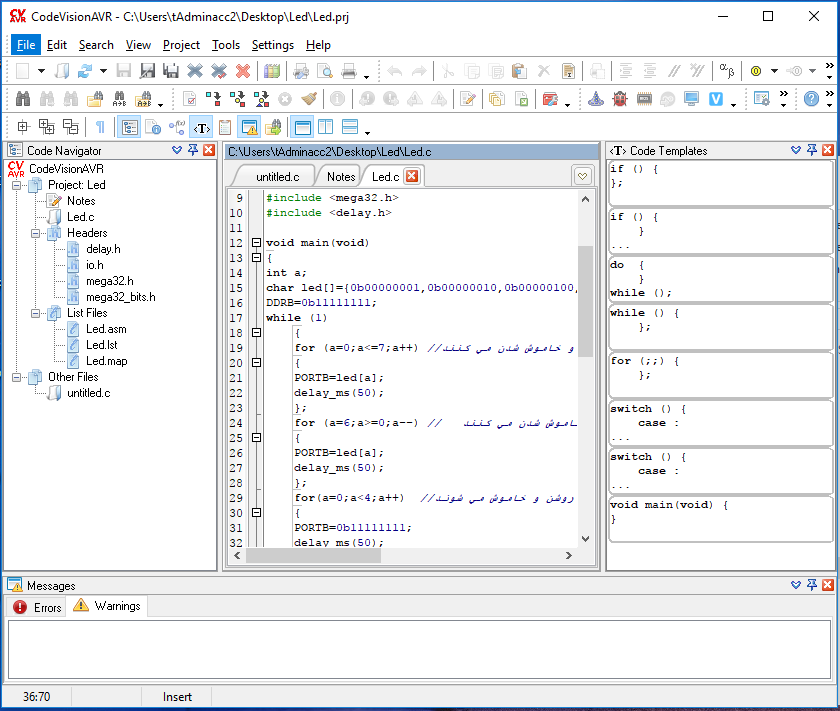Toggle show paragraph marks ¶ button
This screenshot has height=711, width=840.
[100, 127]
